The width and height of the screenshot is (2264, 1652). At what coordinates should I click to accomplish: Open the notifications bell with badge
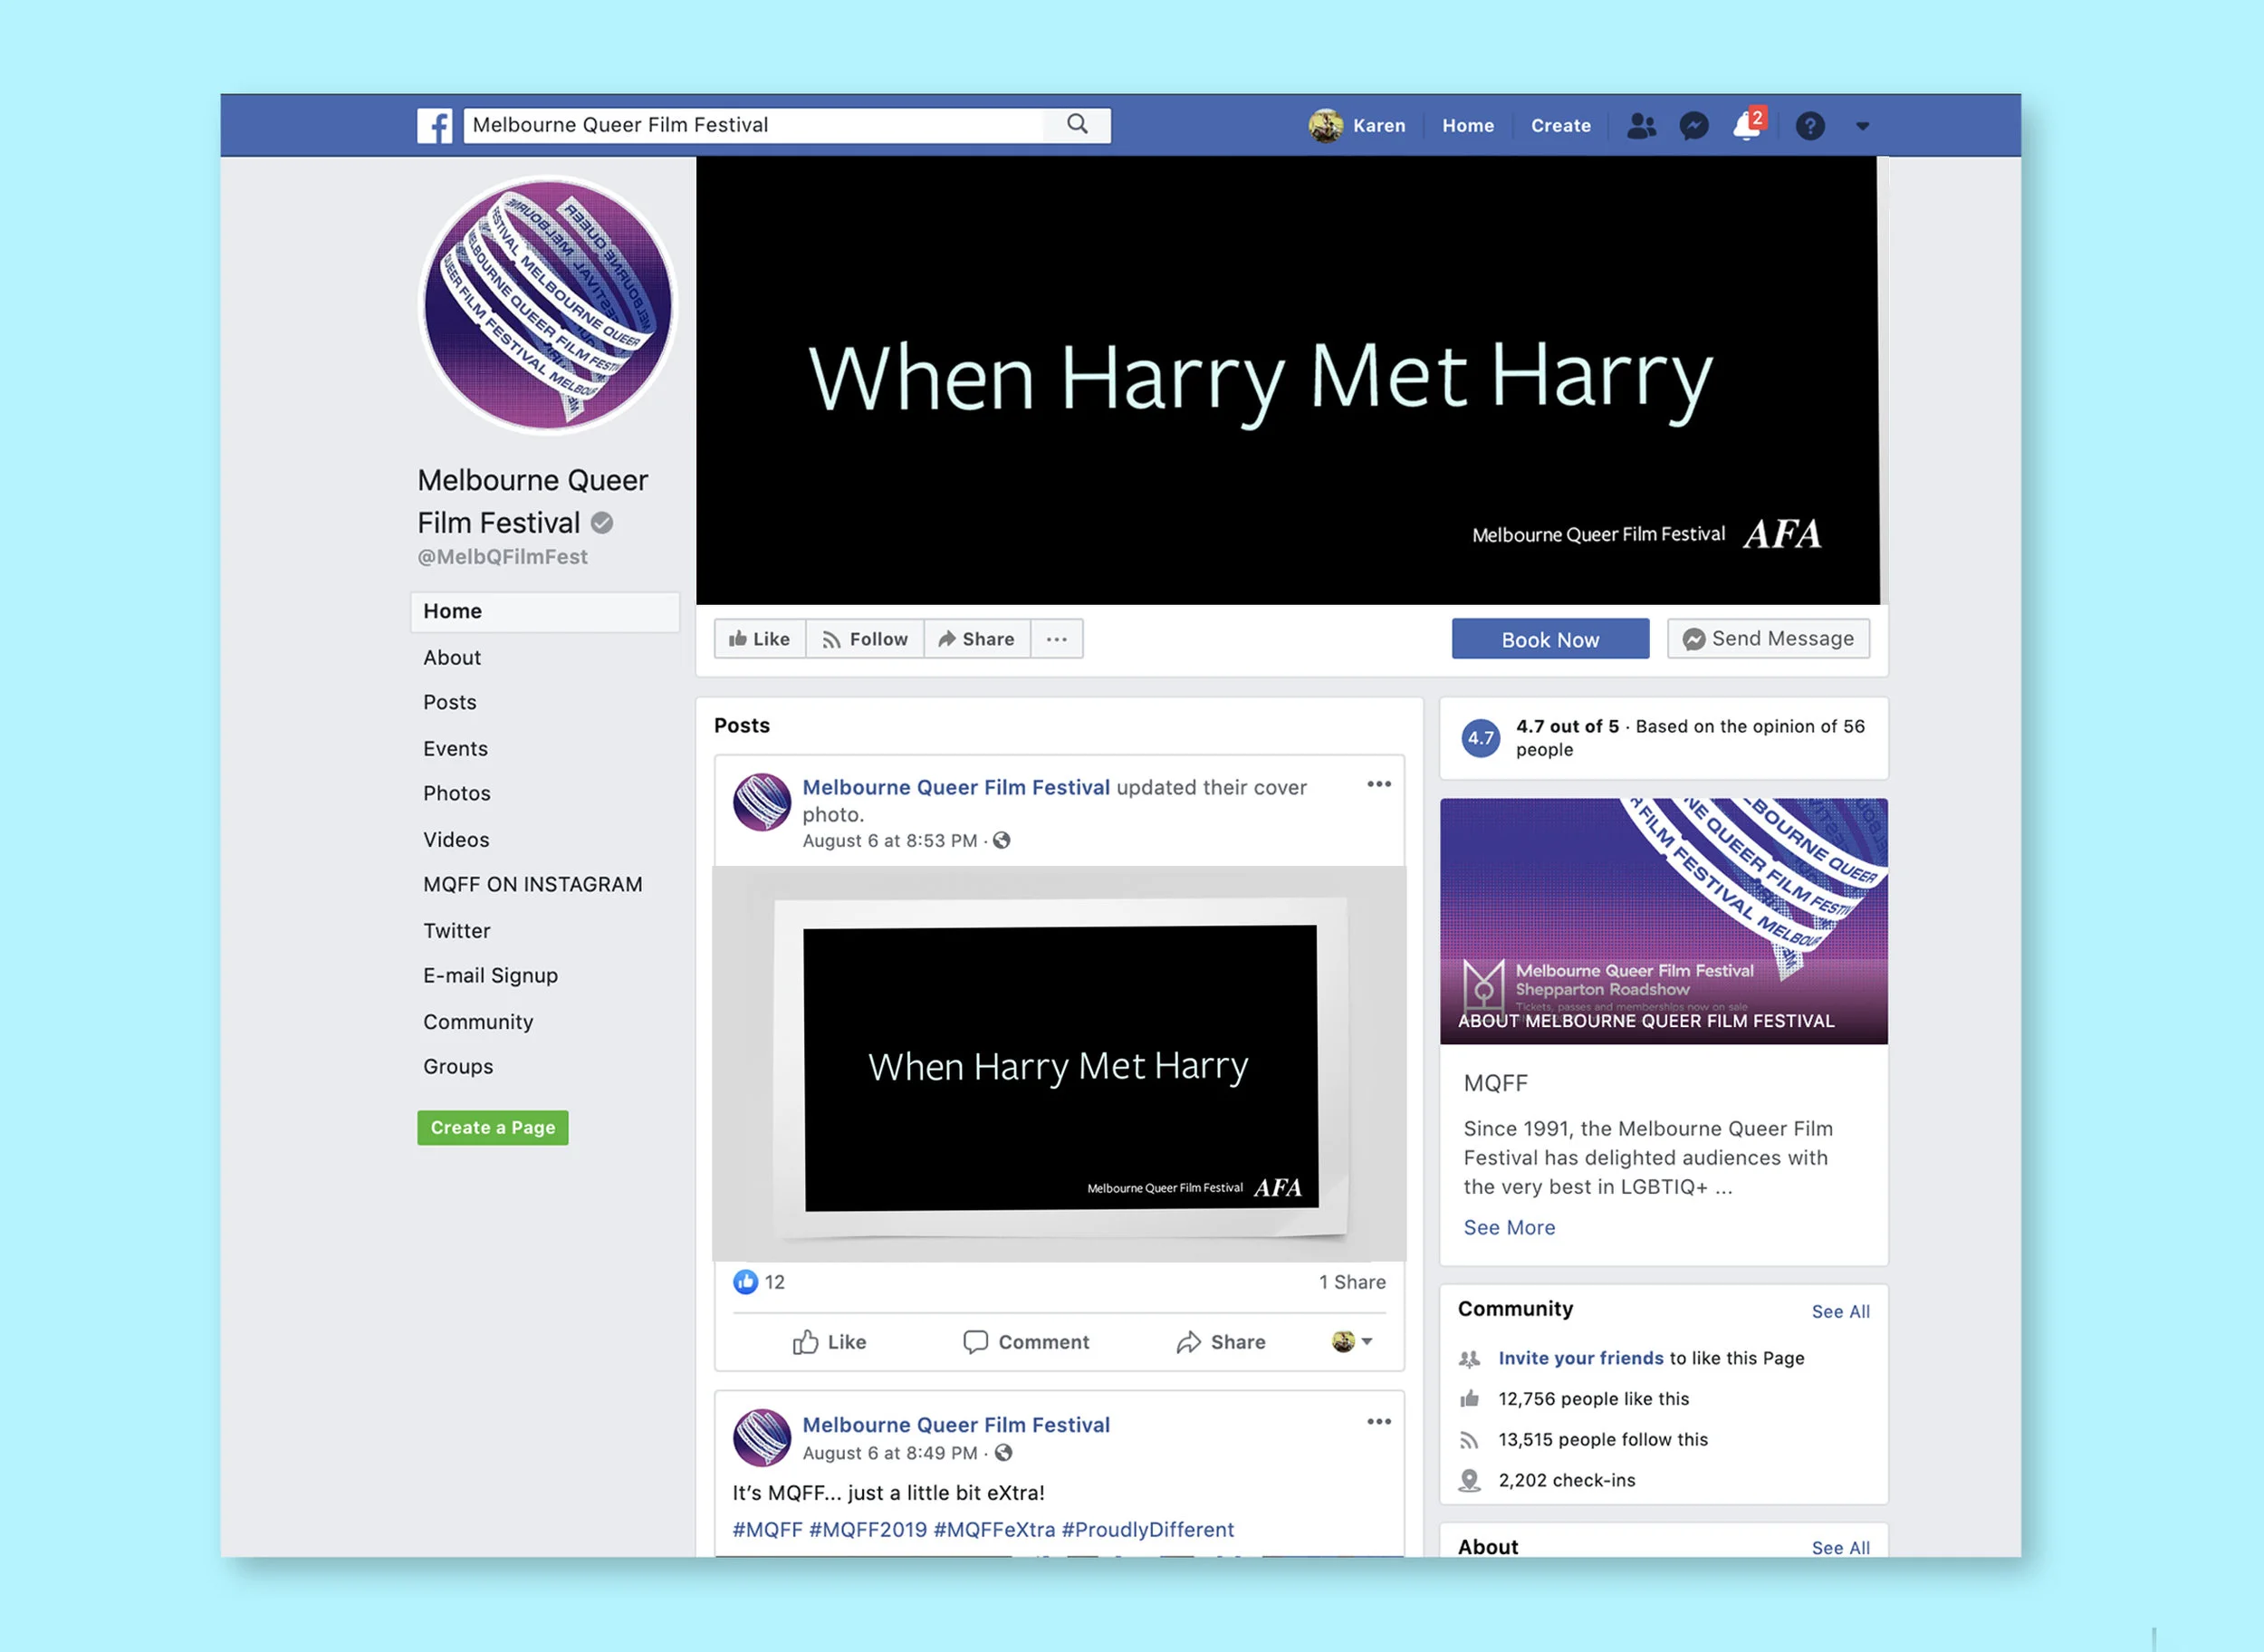[1746, 126]
